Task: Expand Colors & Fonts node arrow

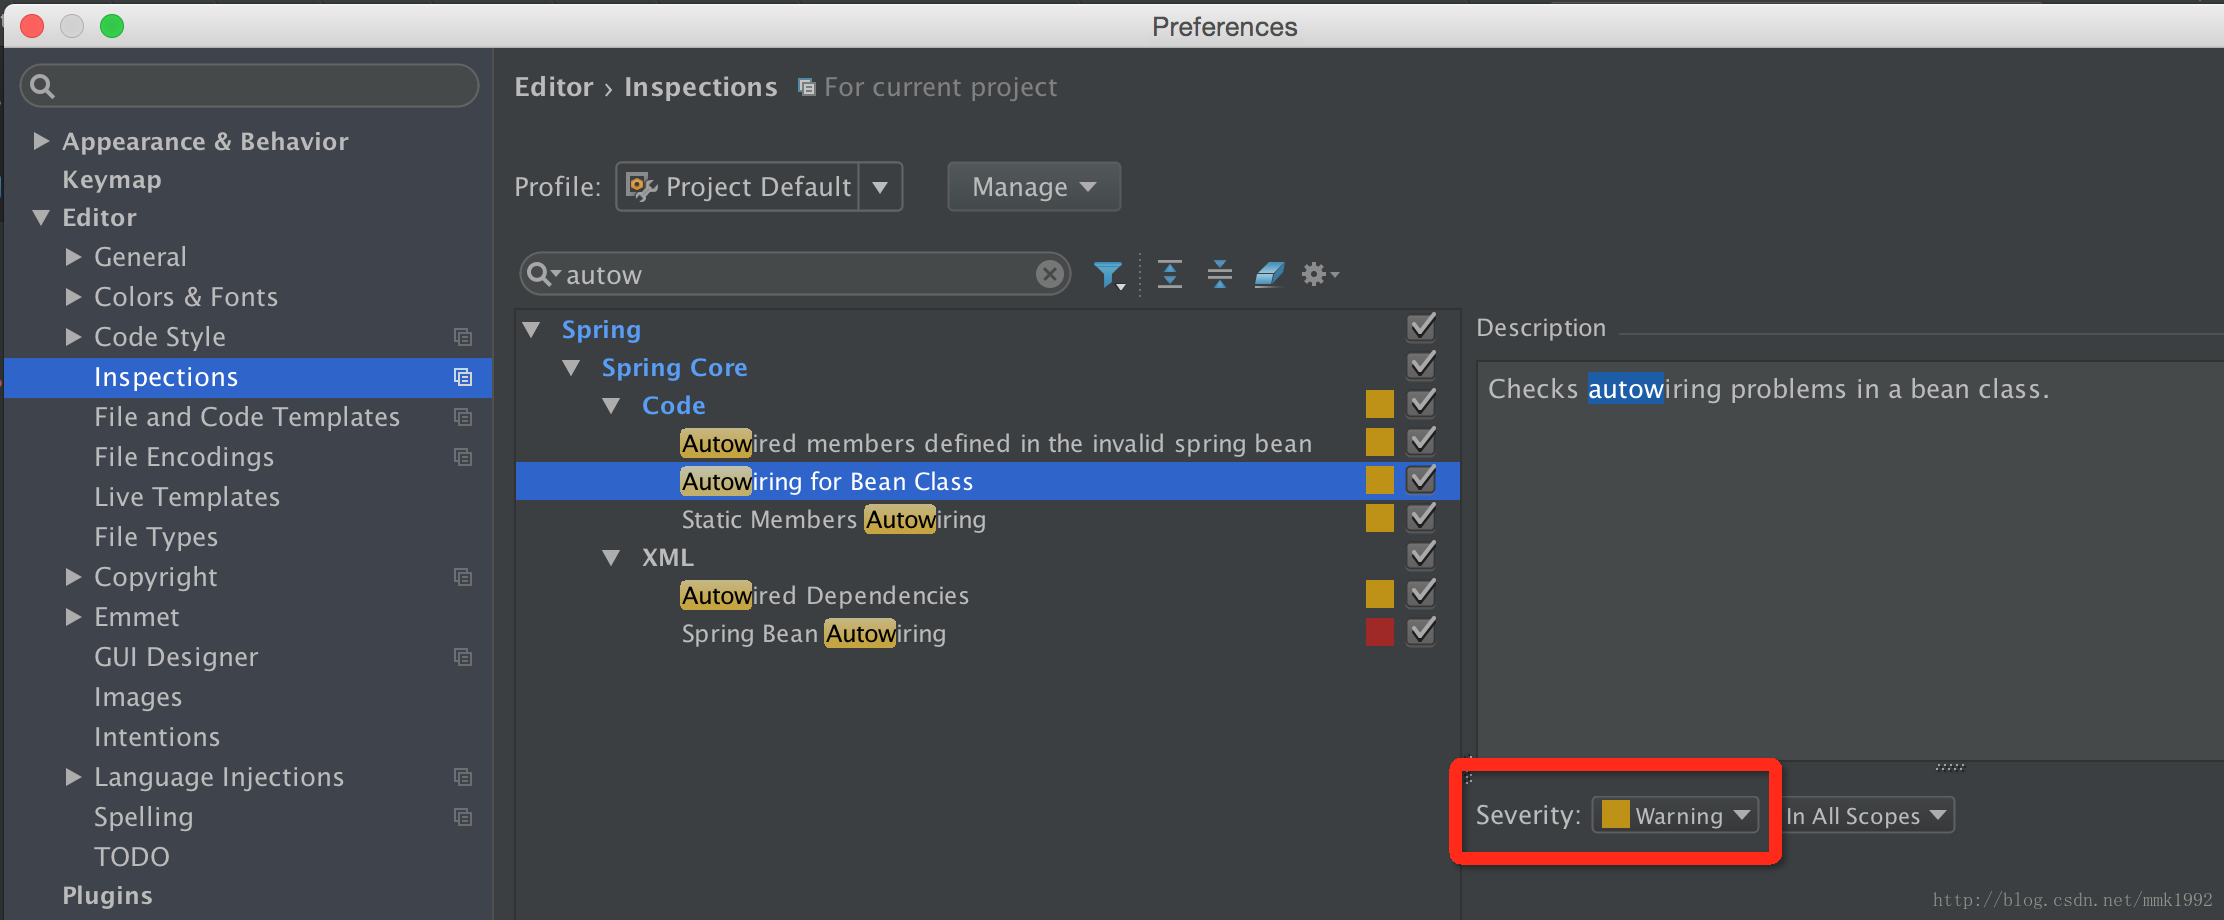Action: [x=73, y=297]
